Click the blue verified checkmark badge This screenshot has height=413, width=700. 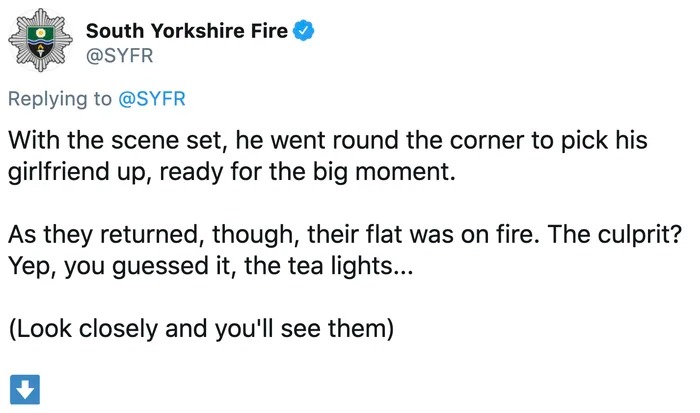(x=304, y=31)
